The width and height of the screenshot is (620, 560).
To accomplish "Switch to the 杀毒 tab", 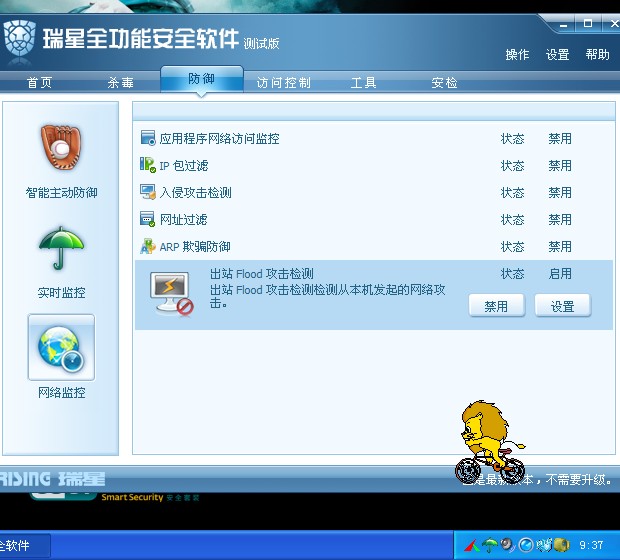I will [x=121, y=83].
